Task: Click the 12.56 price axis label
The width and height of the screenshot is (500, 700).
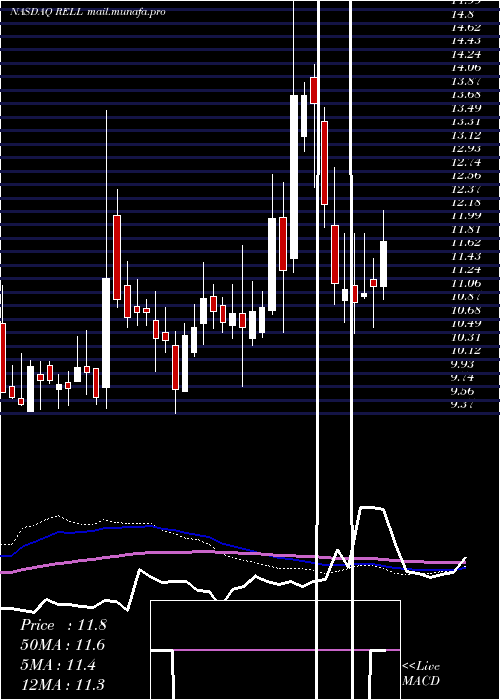Action: (x=466, y=175)
